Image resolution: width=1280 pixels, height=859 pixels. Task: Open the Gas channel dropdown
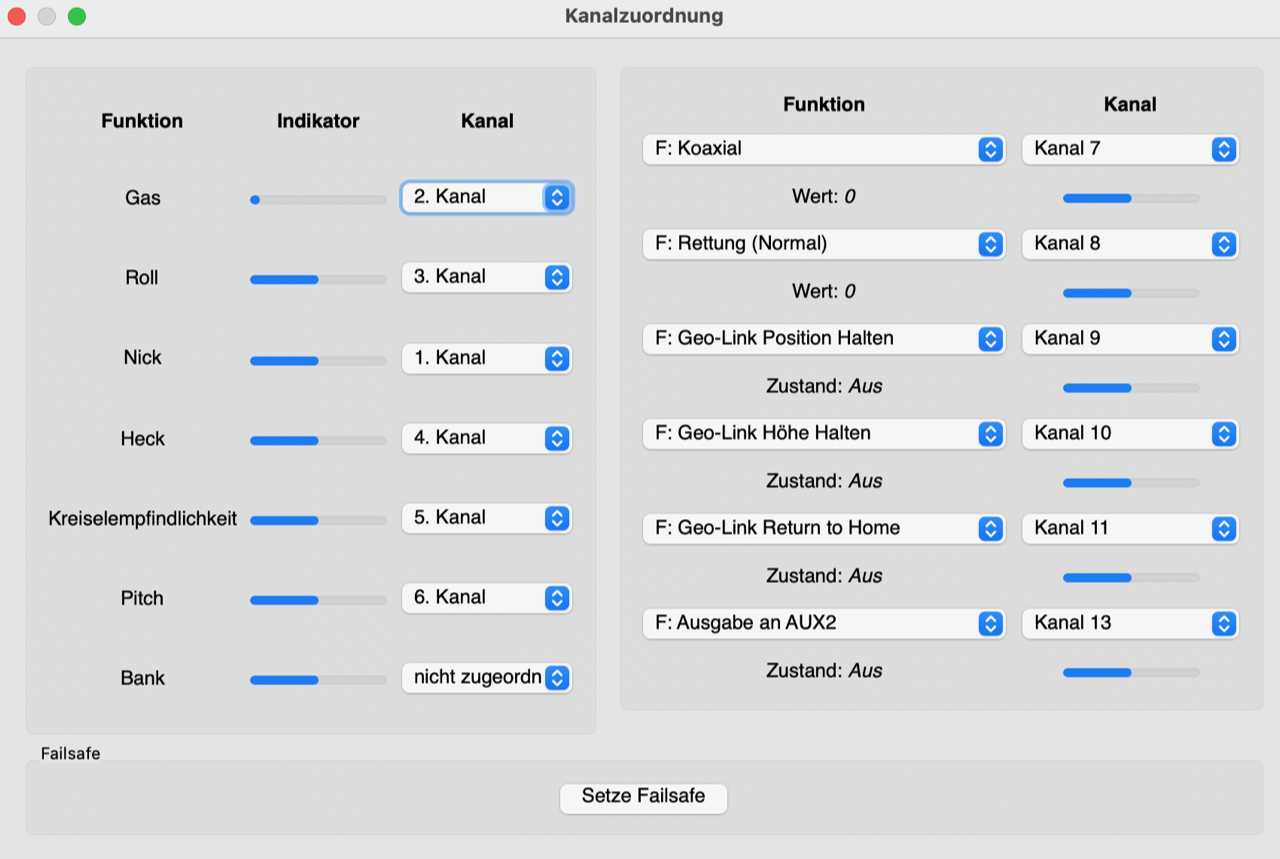point(487,198)
